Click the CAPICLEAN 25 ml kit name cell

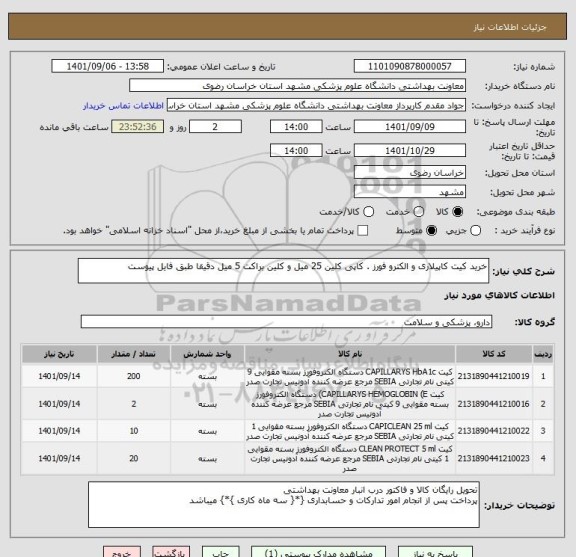(x=350, y=431)
